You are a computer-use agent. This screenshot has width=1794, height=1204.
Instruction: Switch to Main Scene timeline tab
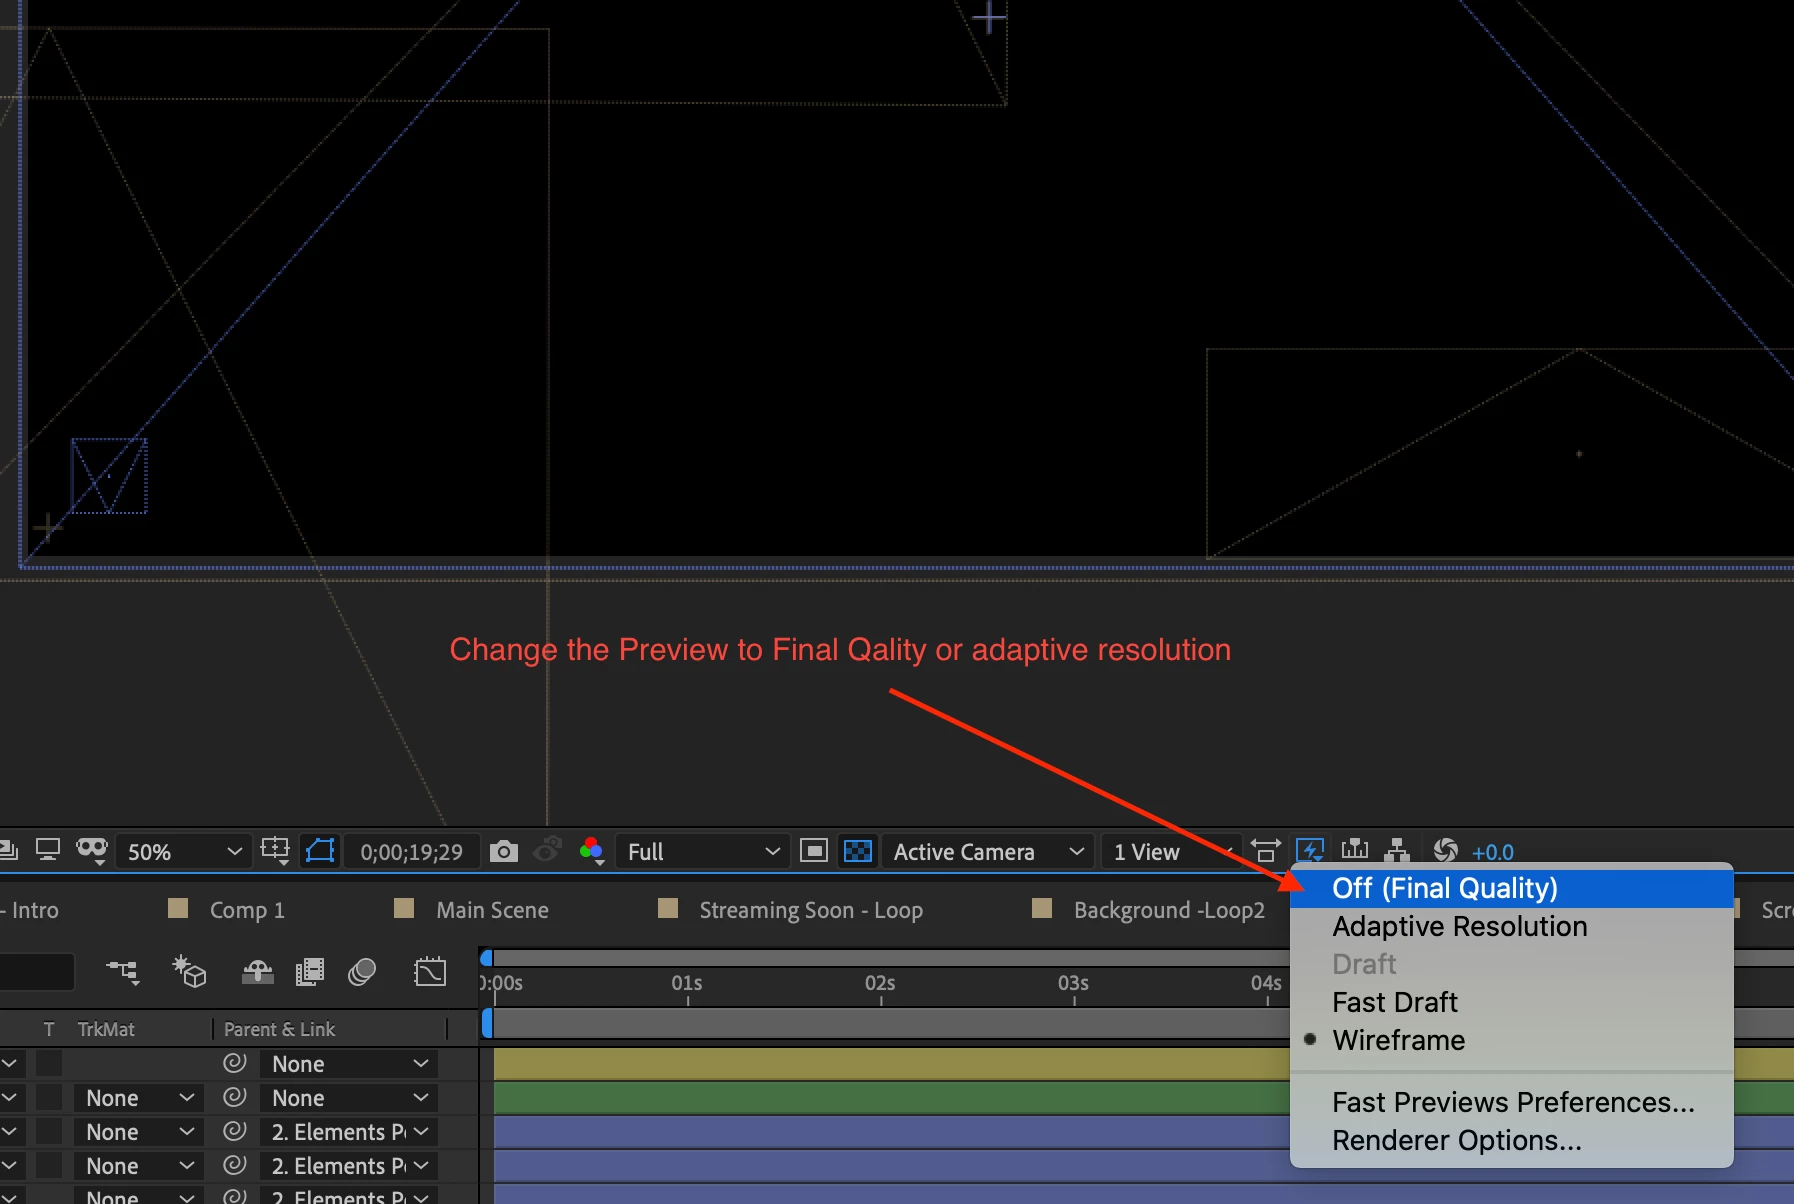click(492, 910)
